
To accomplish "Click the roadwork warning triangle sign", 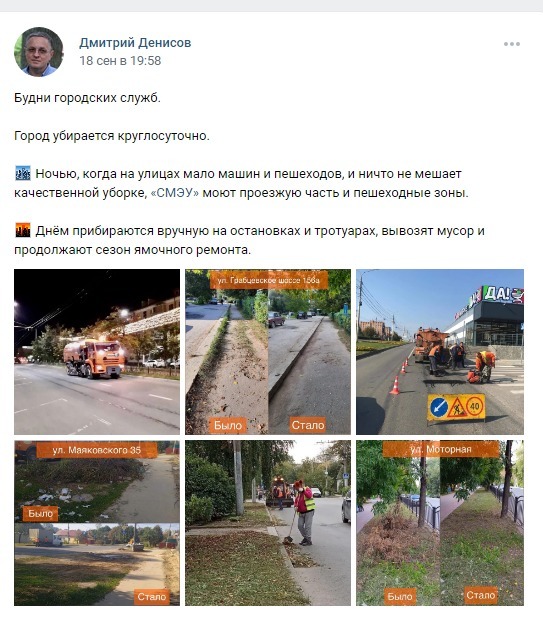I will 457,408.
